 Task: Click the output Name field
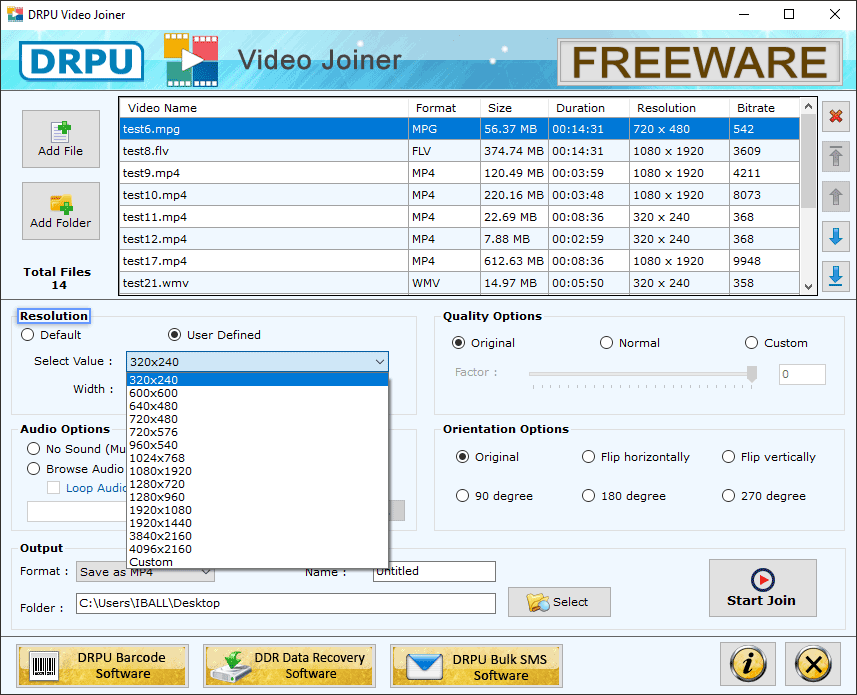435,571
